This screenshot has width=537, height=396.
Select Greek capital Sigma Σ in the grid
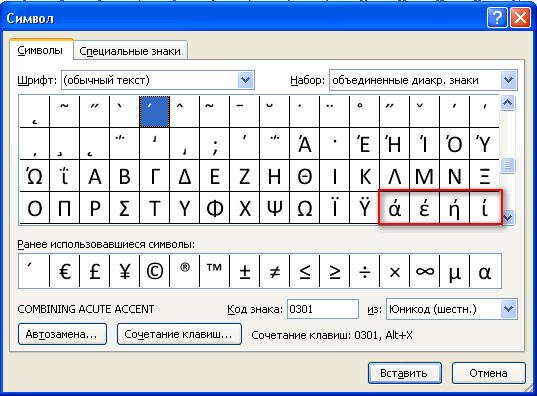tap(125, 208)
